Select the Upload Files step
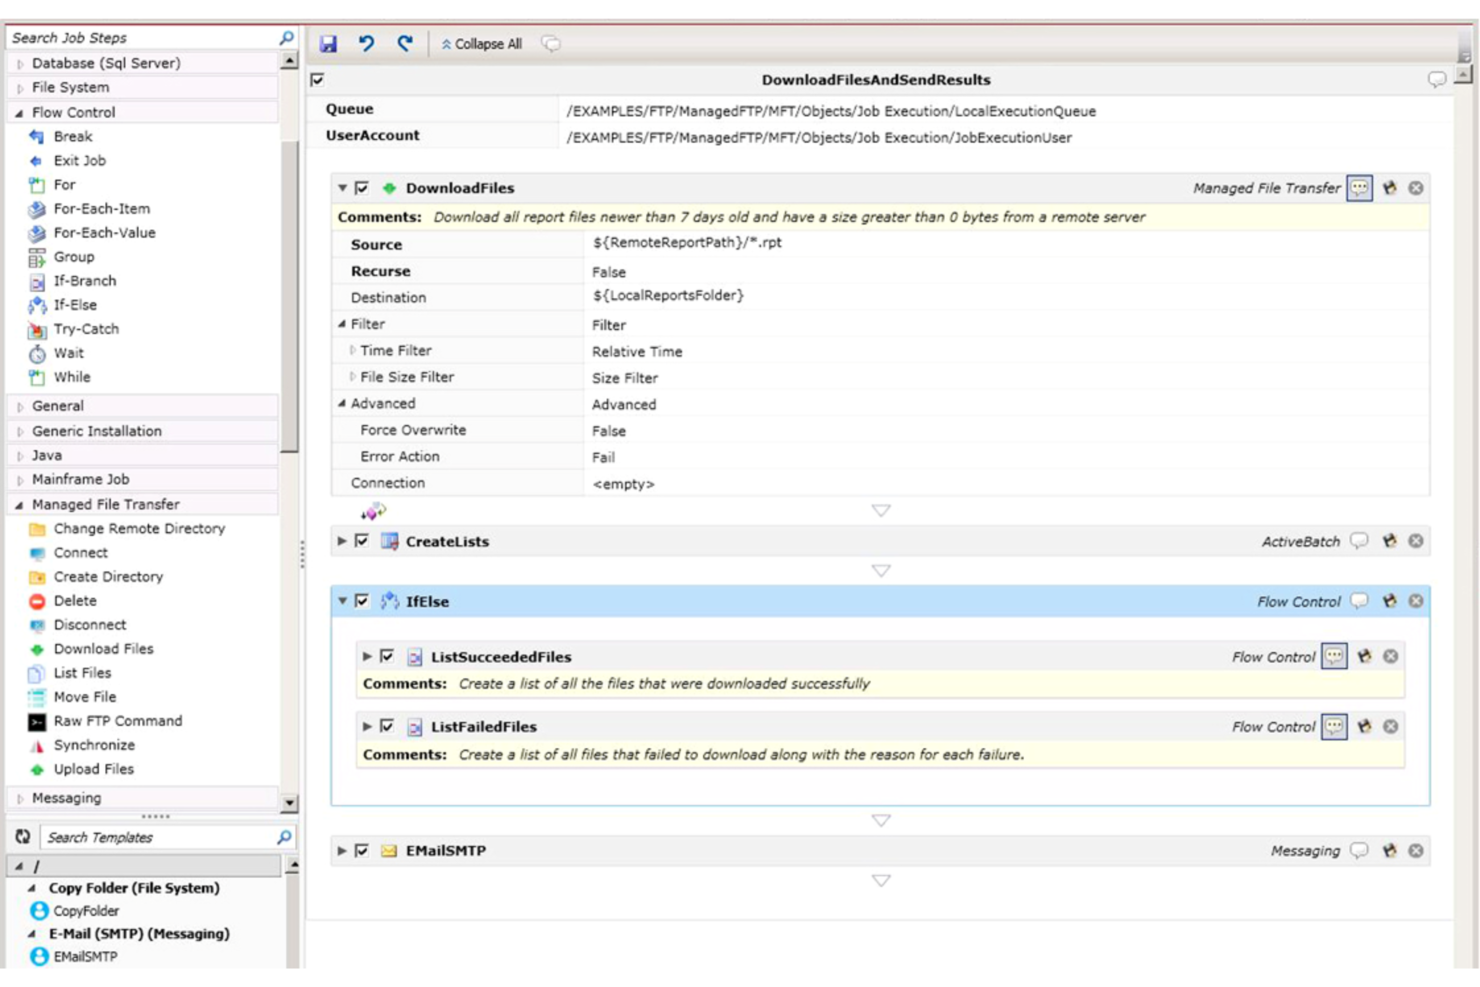1480x987 pixels. coord(93,769)
